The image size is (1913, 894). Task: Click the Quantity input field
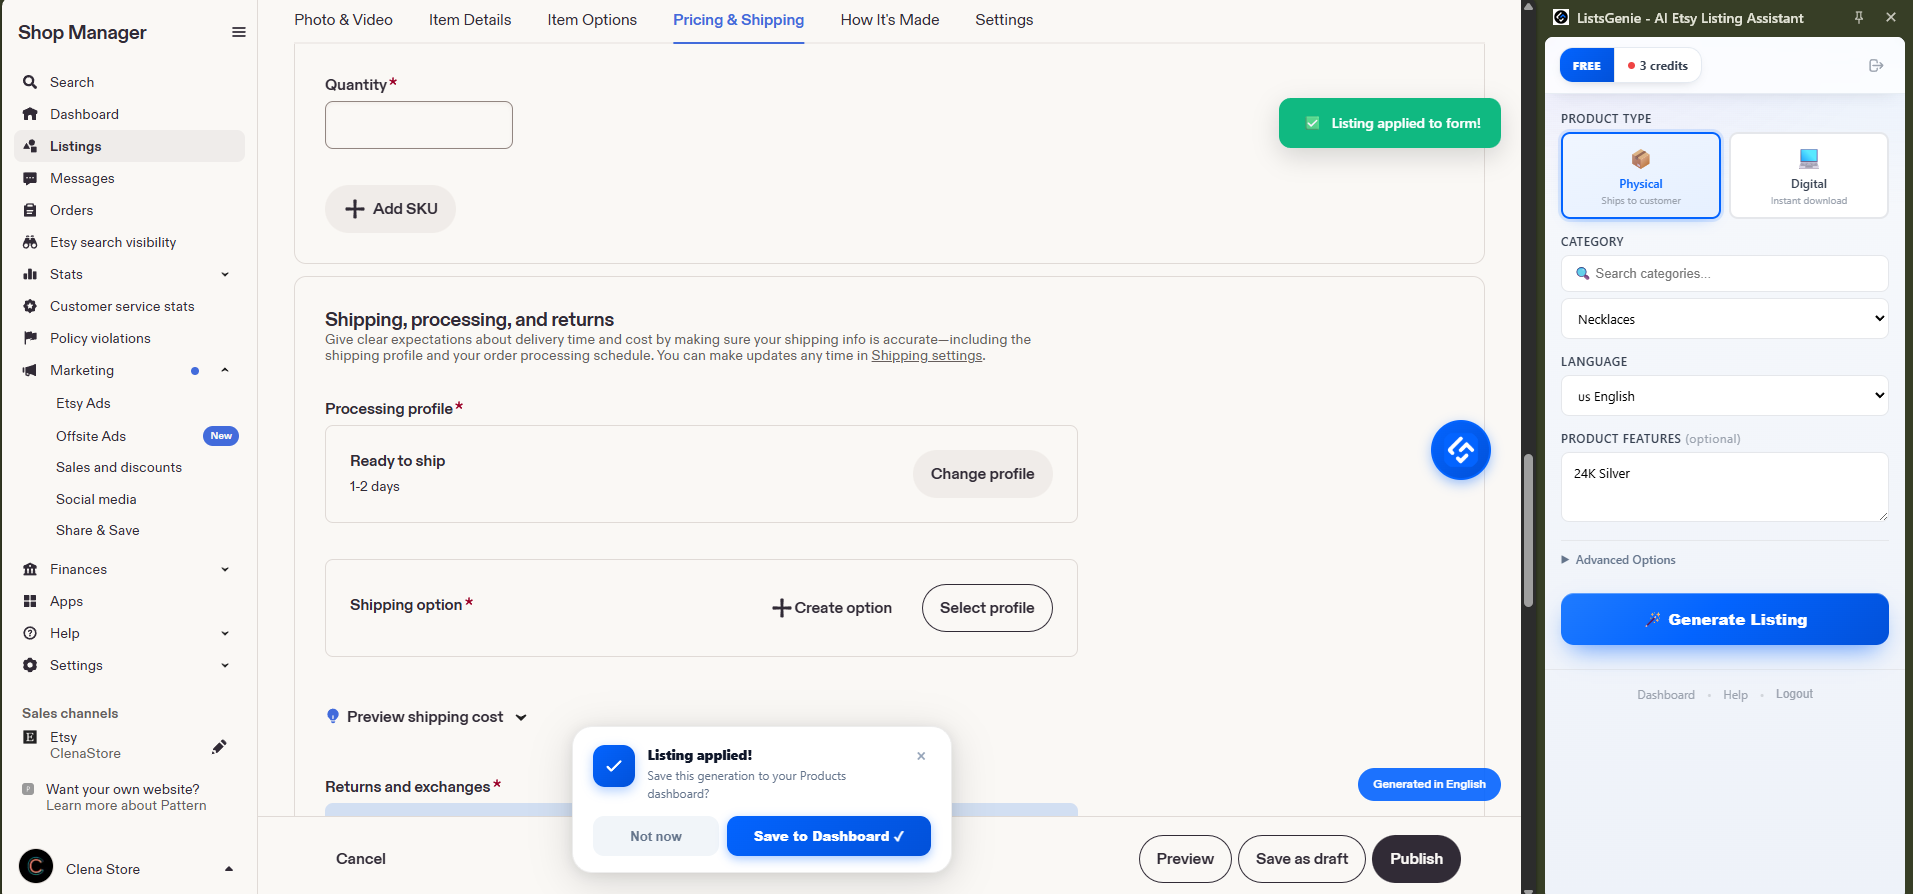coord(418,125)
